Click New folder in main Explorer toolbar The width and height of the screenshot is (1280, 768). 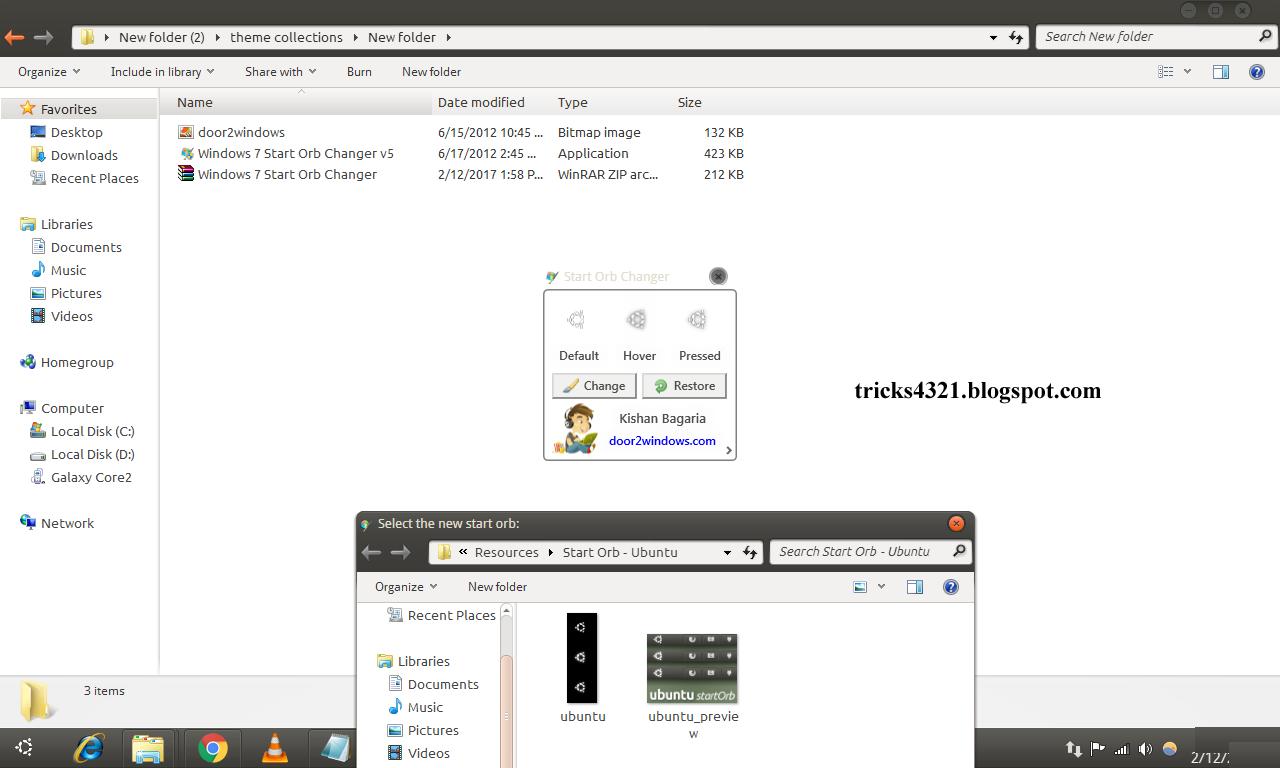point(431,72)
